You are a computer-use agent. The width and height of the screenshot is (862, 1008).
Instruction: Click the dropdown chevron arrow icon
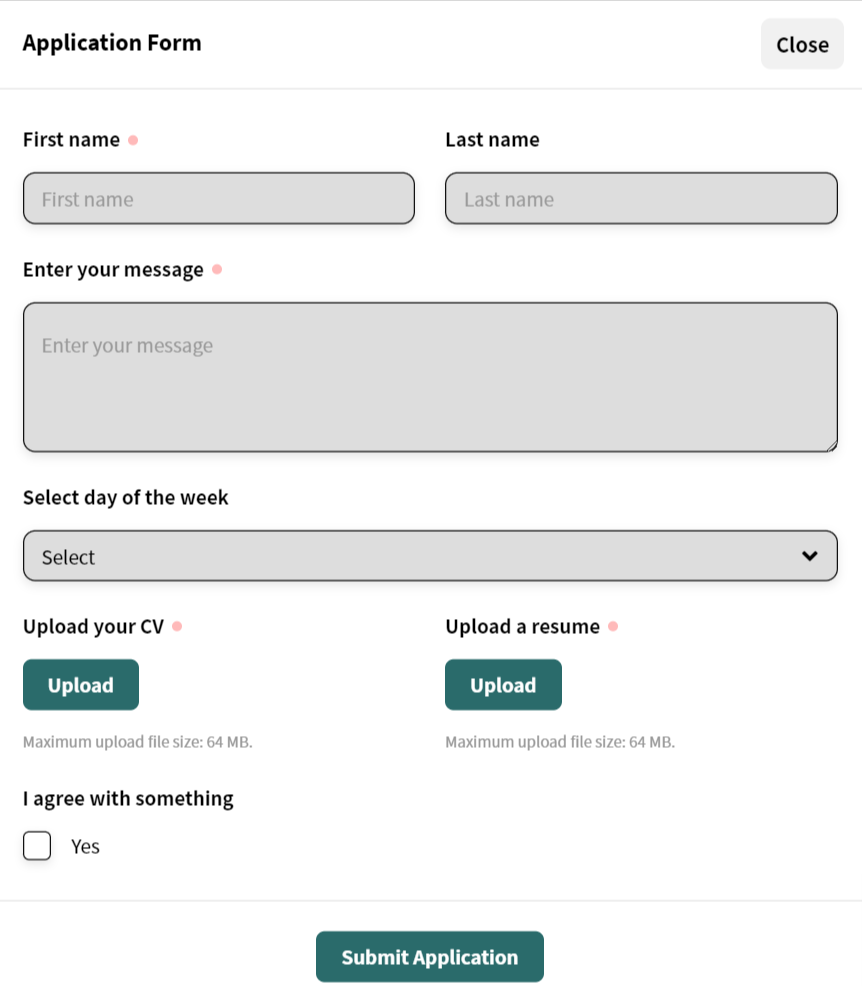(x=809, y=556)
